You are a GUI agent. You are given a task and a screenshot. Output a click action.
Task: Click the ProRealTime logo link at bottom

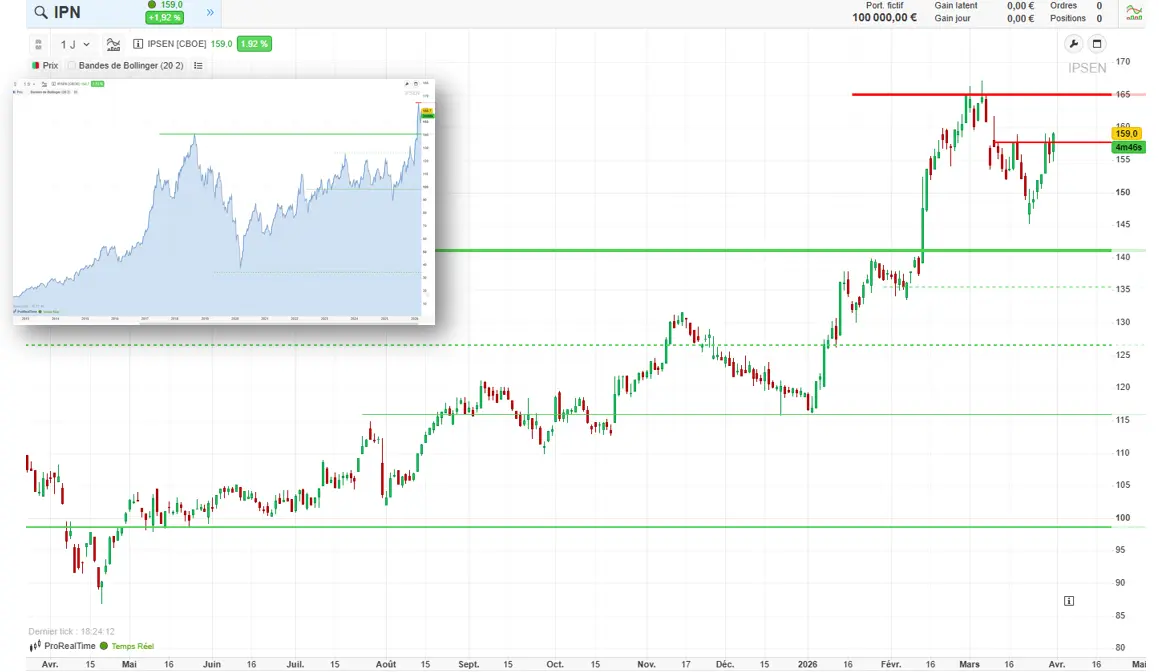point(62,646)
